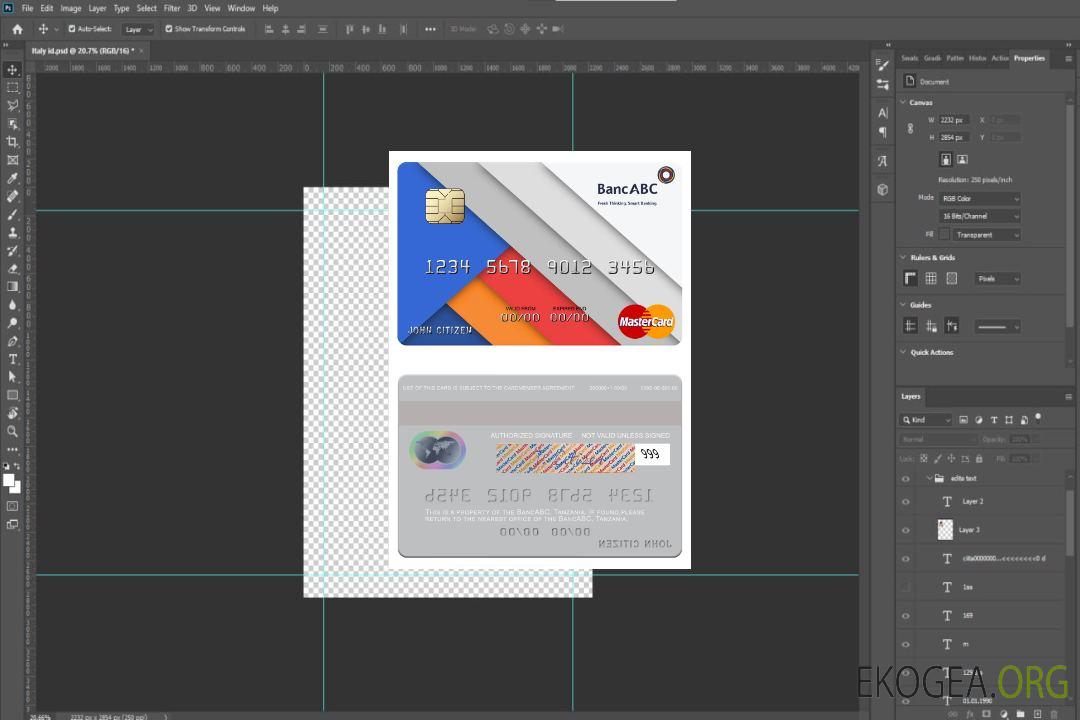
Task: Open the 3D panel cube icon
Action: pos(883,189)
